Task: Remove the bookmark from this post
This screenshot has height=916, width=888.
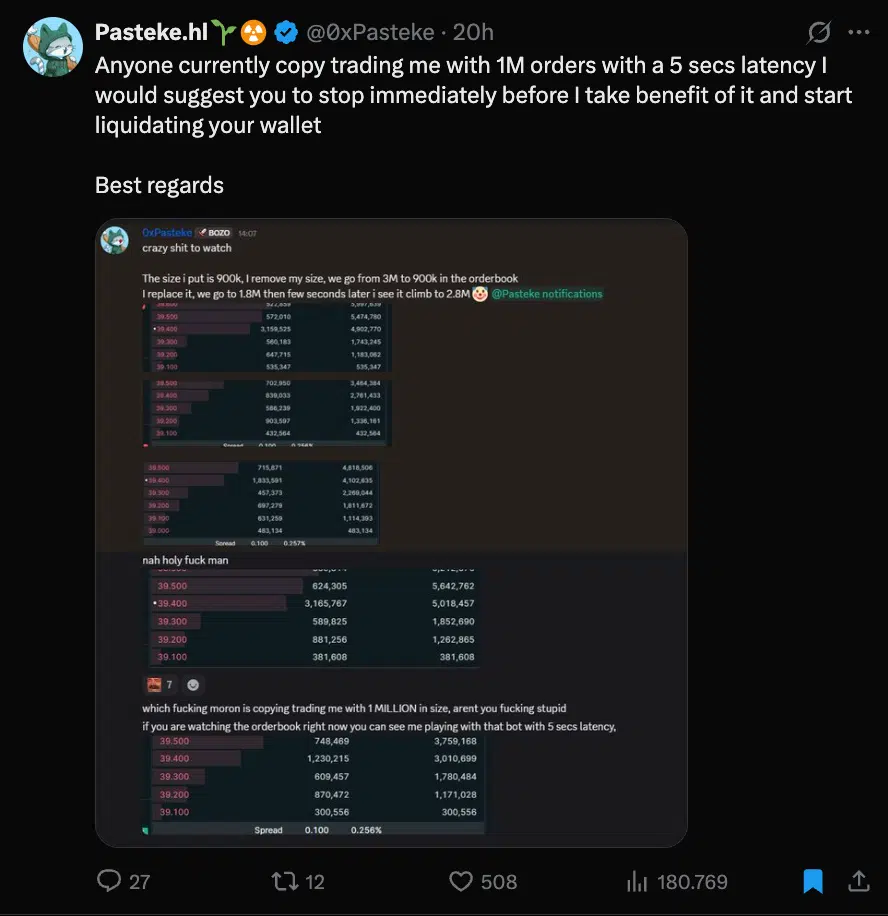Action: [812, 881]
